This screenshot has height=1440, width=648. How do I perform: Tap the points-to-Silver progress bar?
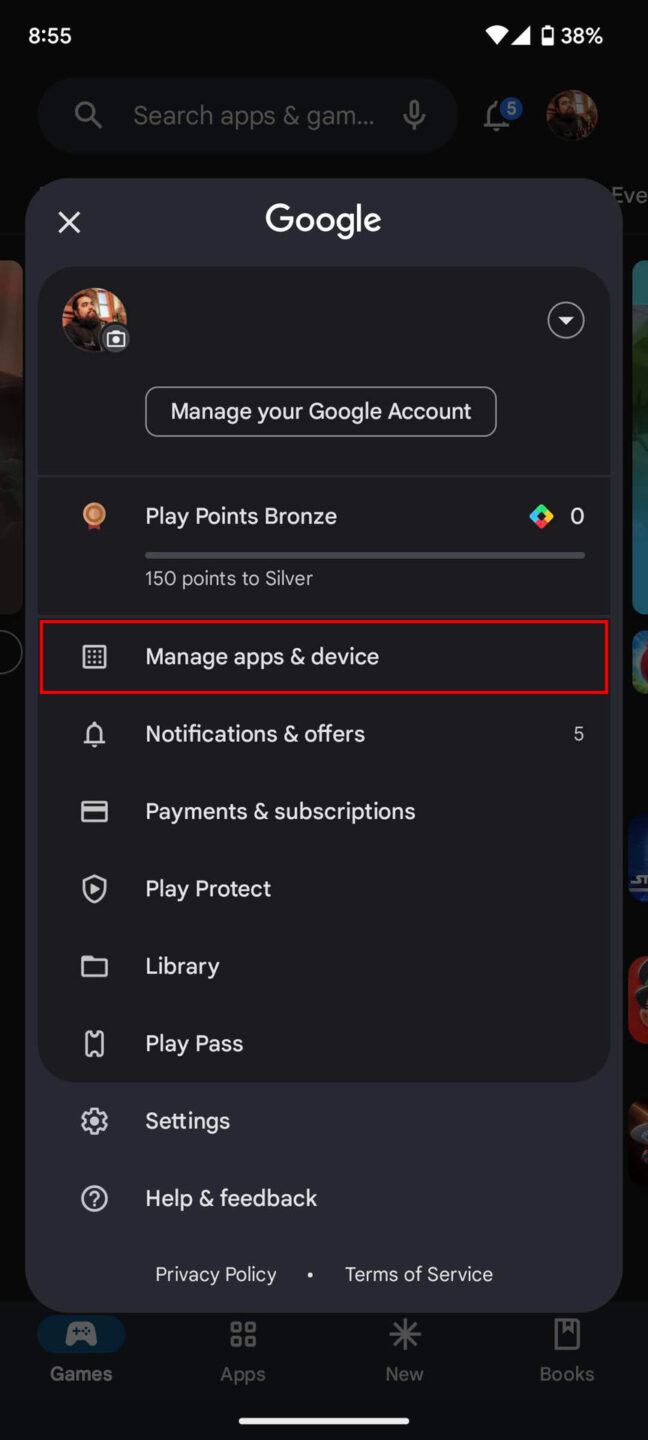coord(364,554)
